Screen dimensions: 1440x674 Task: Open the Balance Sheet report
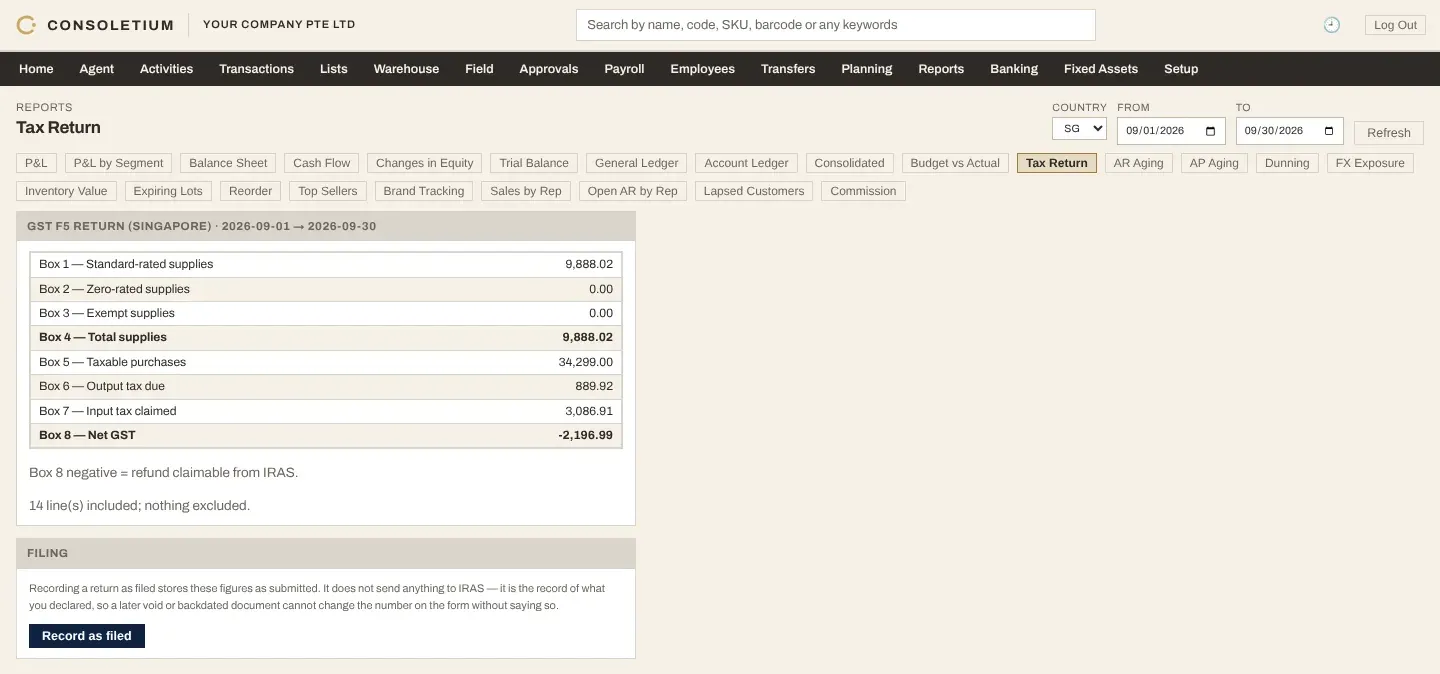(228, 163)
